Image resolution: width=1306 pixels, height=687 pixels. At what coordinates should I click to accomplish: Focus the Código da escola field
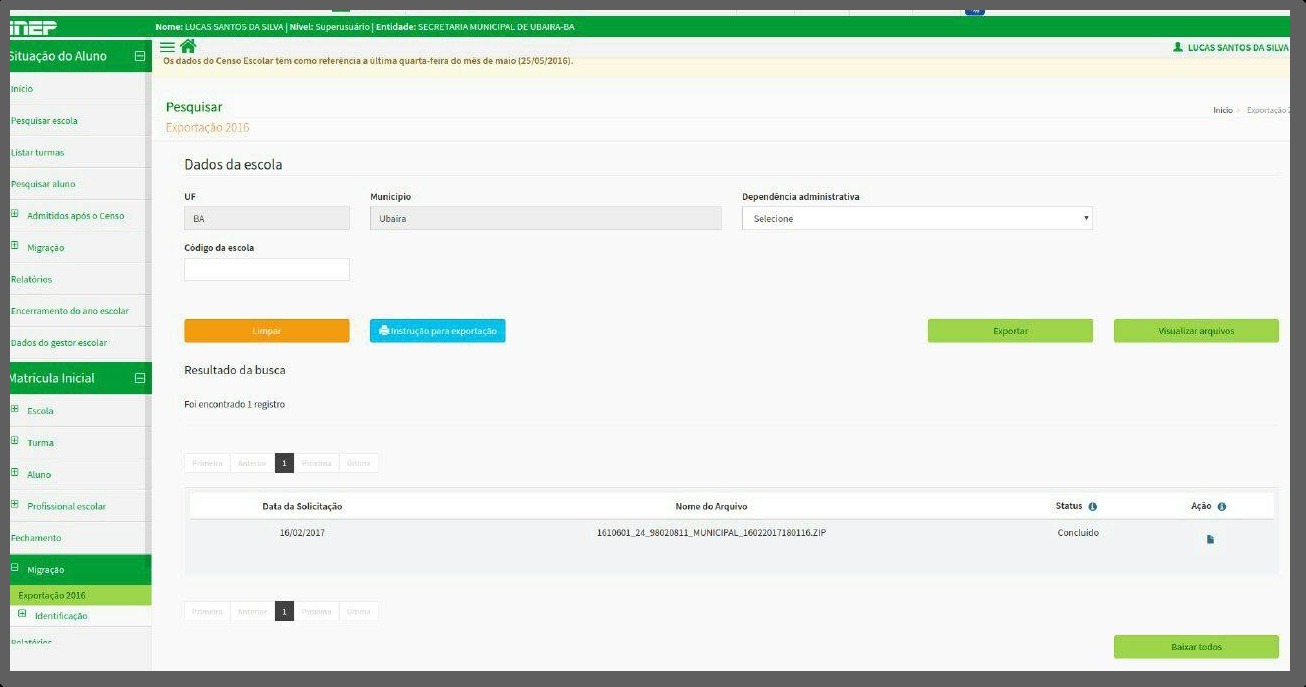coord(267,269)
